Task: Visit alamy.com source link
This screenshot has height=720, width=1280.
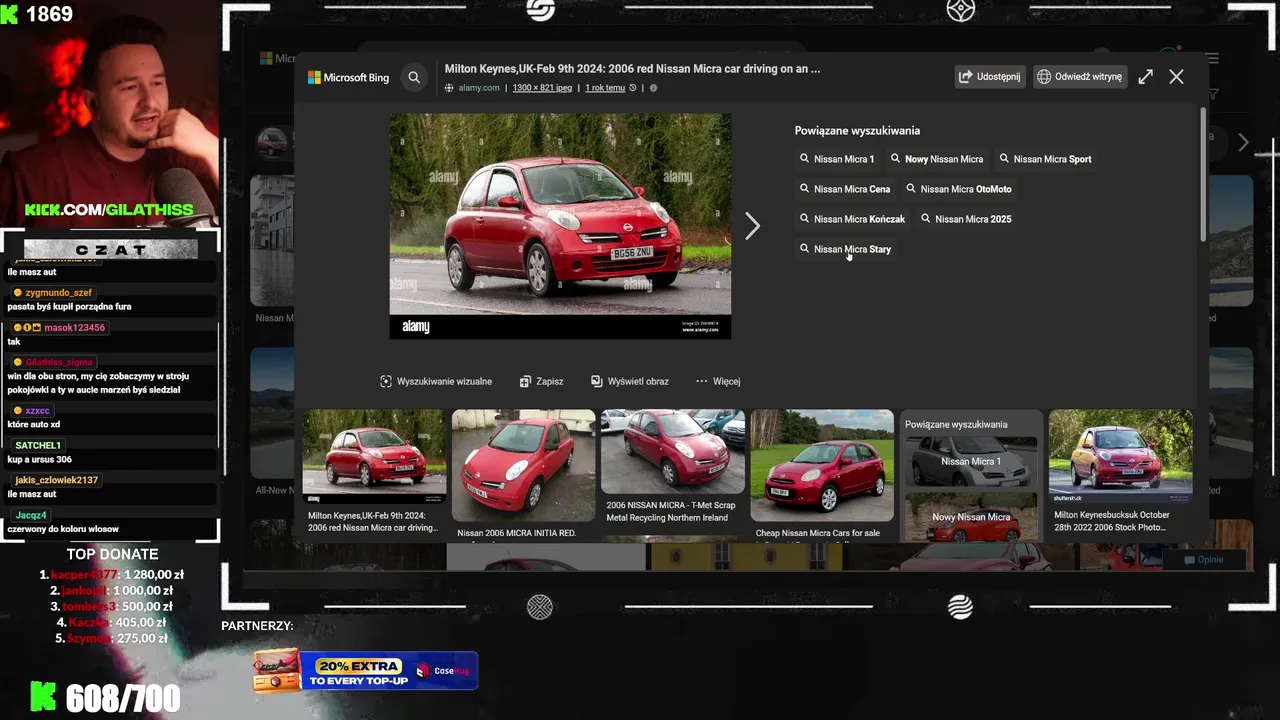Action: click(478, 88)
